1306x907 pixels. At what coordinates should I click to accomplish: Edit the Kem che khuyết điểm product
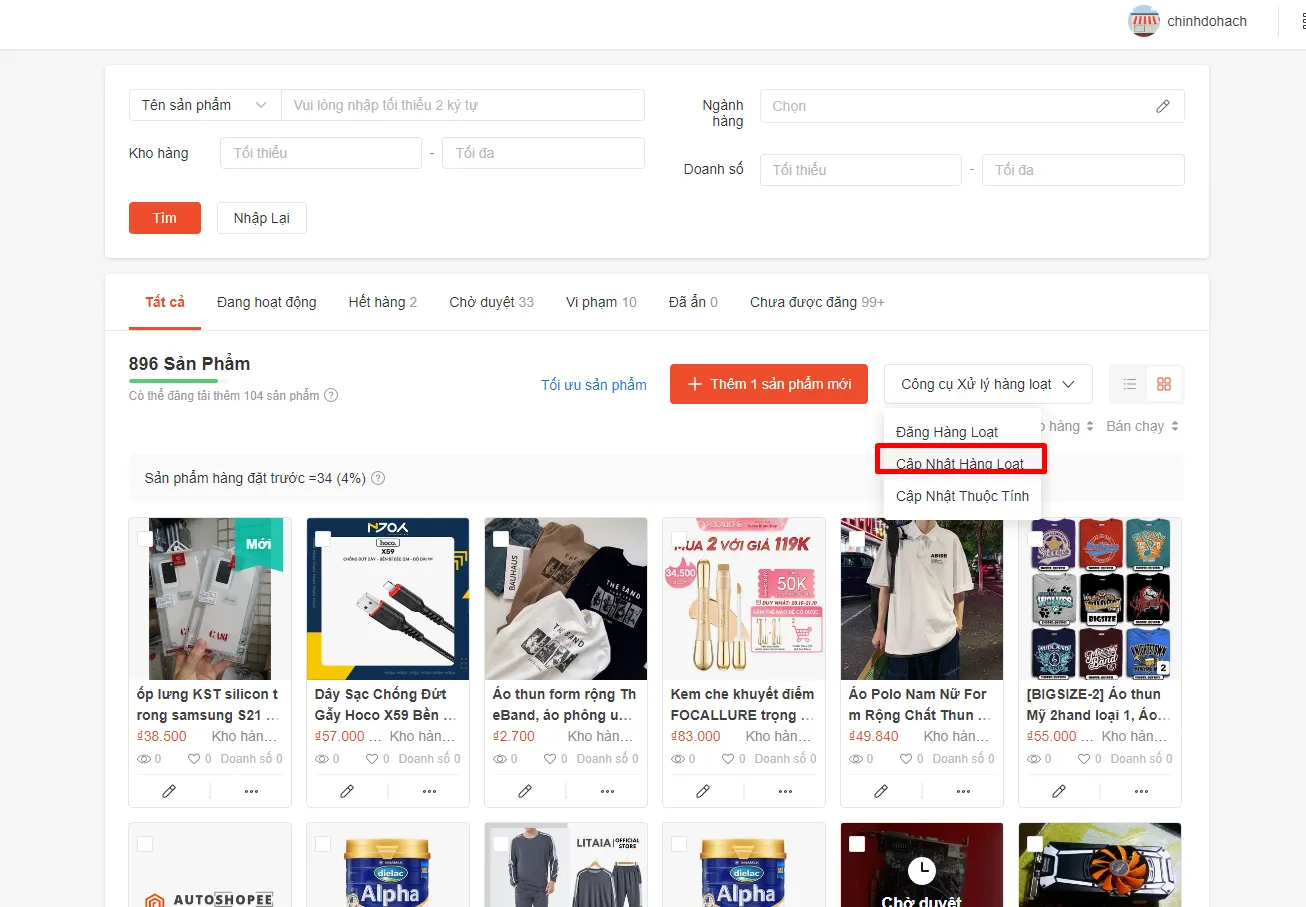[703, 791]
